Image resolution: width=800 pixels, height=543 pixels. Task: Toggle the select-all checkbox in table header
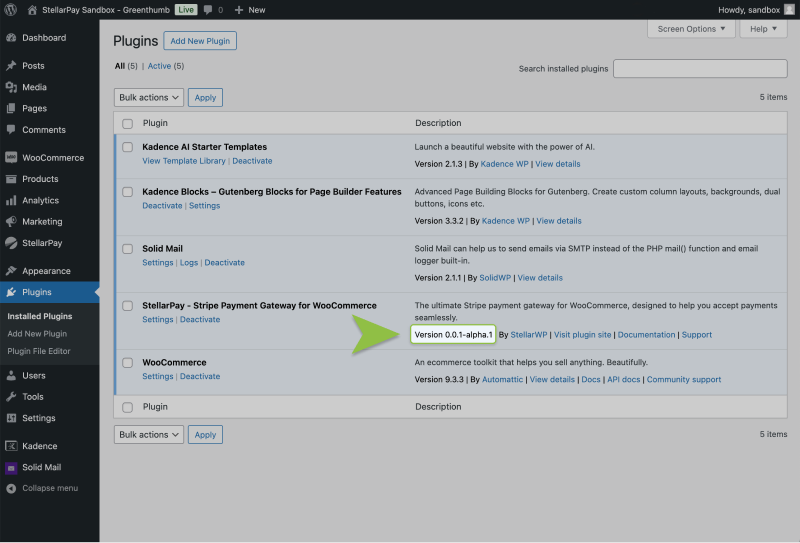coord(127,124)
